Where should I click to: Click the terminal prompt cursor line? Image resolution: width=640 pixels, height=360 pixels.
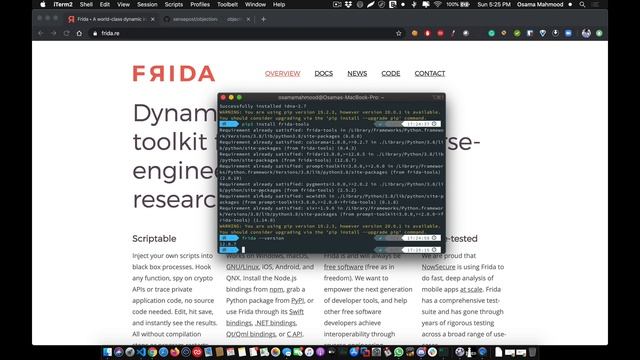click(x=331, y=250)
